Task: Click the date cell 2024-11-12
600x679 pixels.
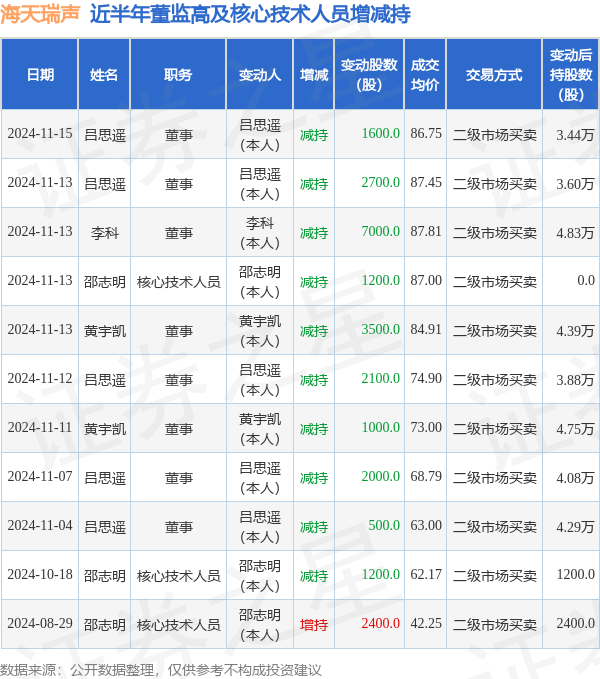Action: [x=40, y=378]
